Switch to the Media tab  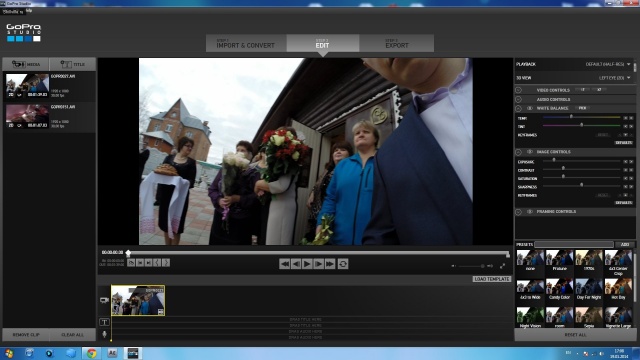(x=26, y=64)
